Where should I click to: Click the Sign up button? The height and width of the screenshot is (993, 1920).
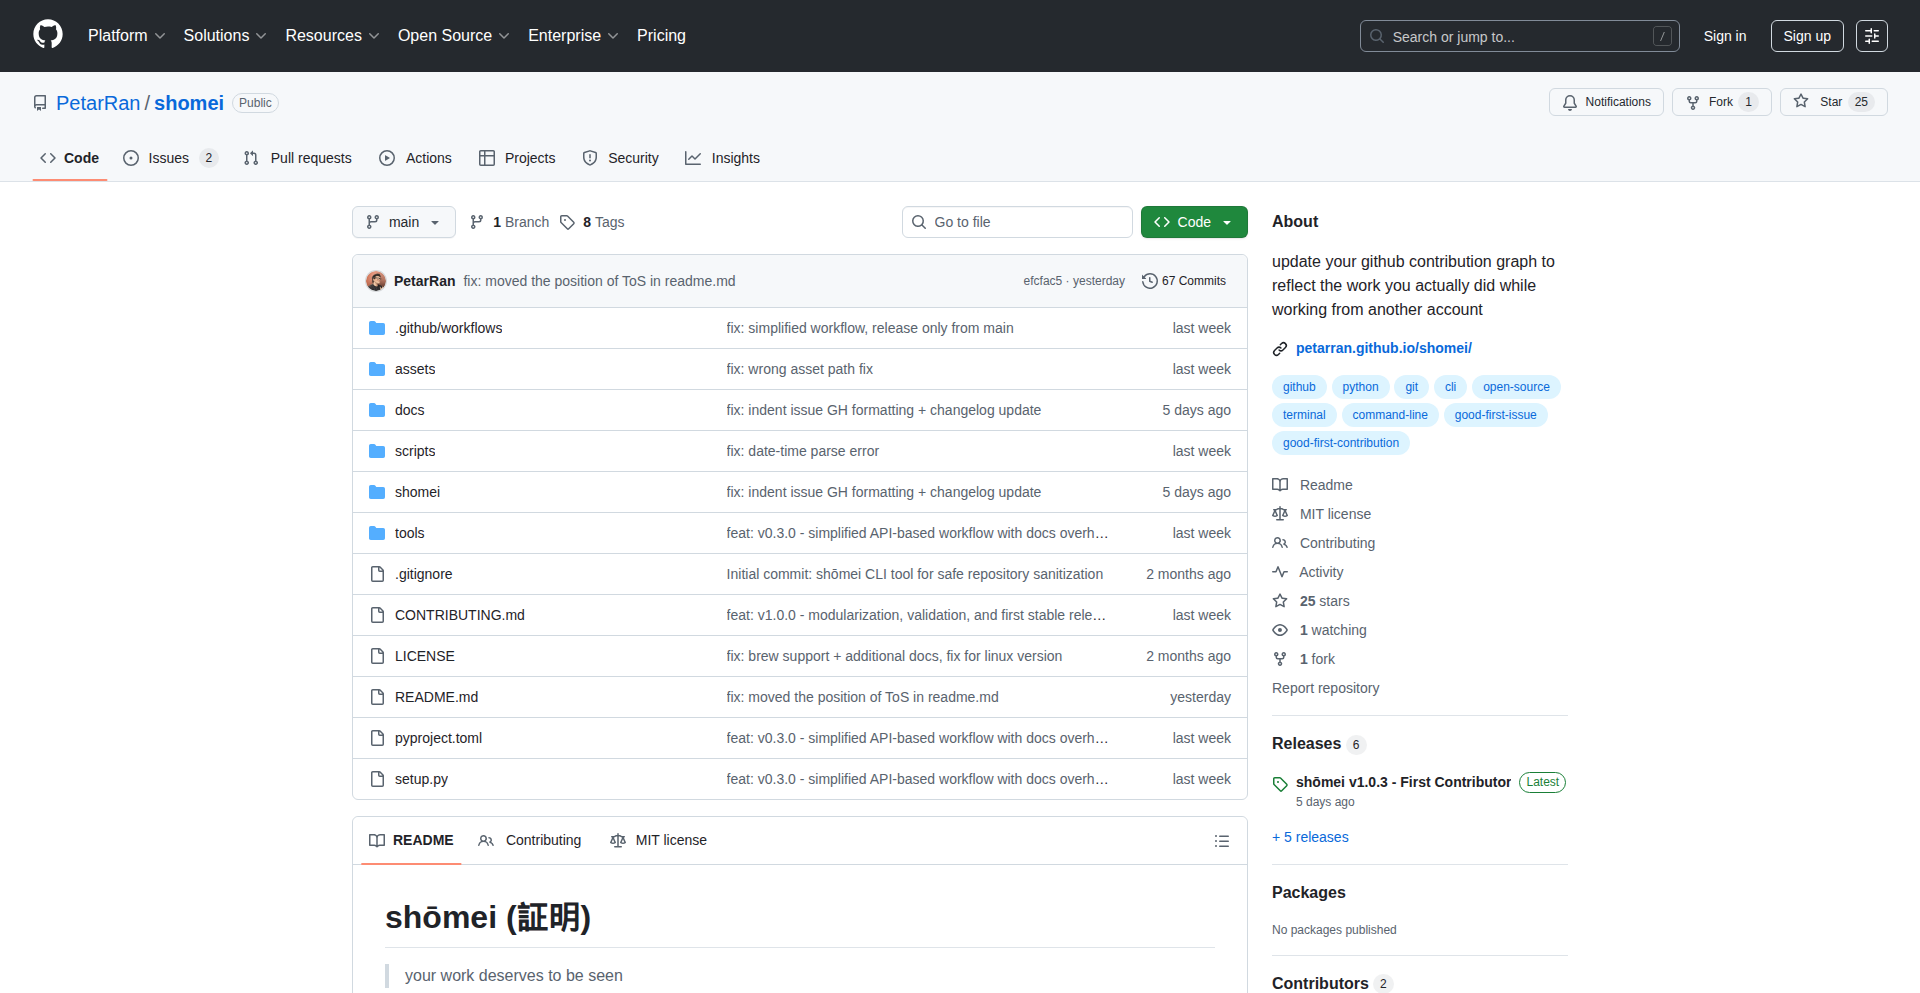(x=1806, y=36)
